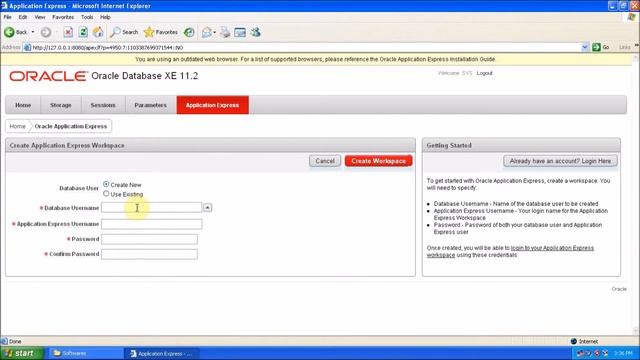640x360 pixels.
Task: Focus the Password input field
Action: (149, 239)
